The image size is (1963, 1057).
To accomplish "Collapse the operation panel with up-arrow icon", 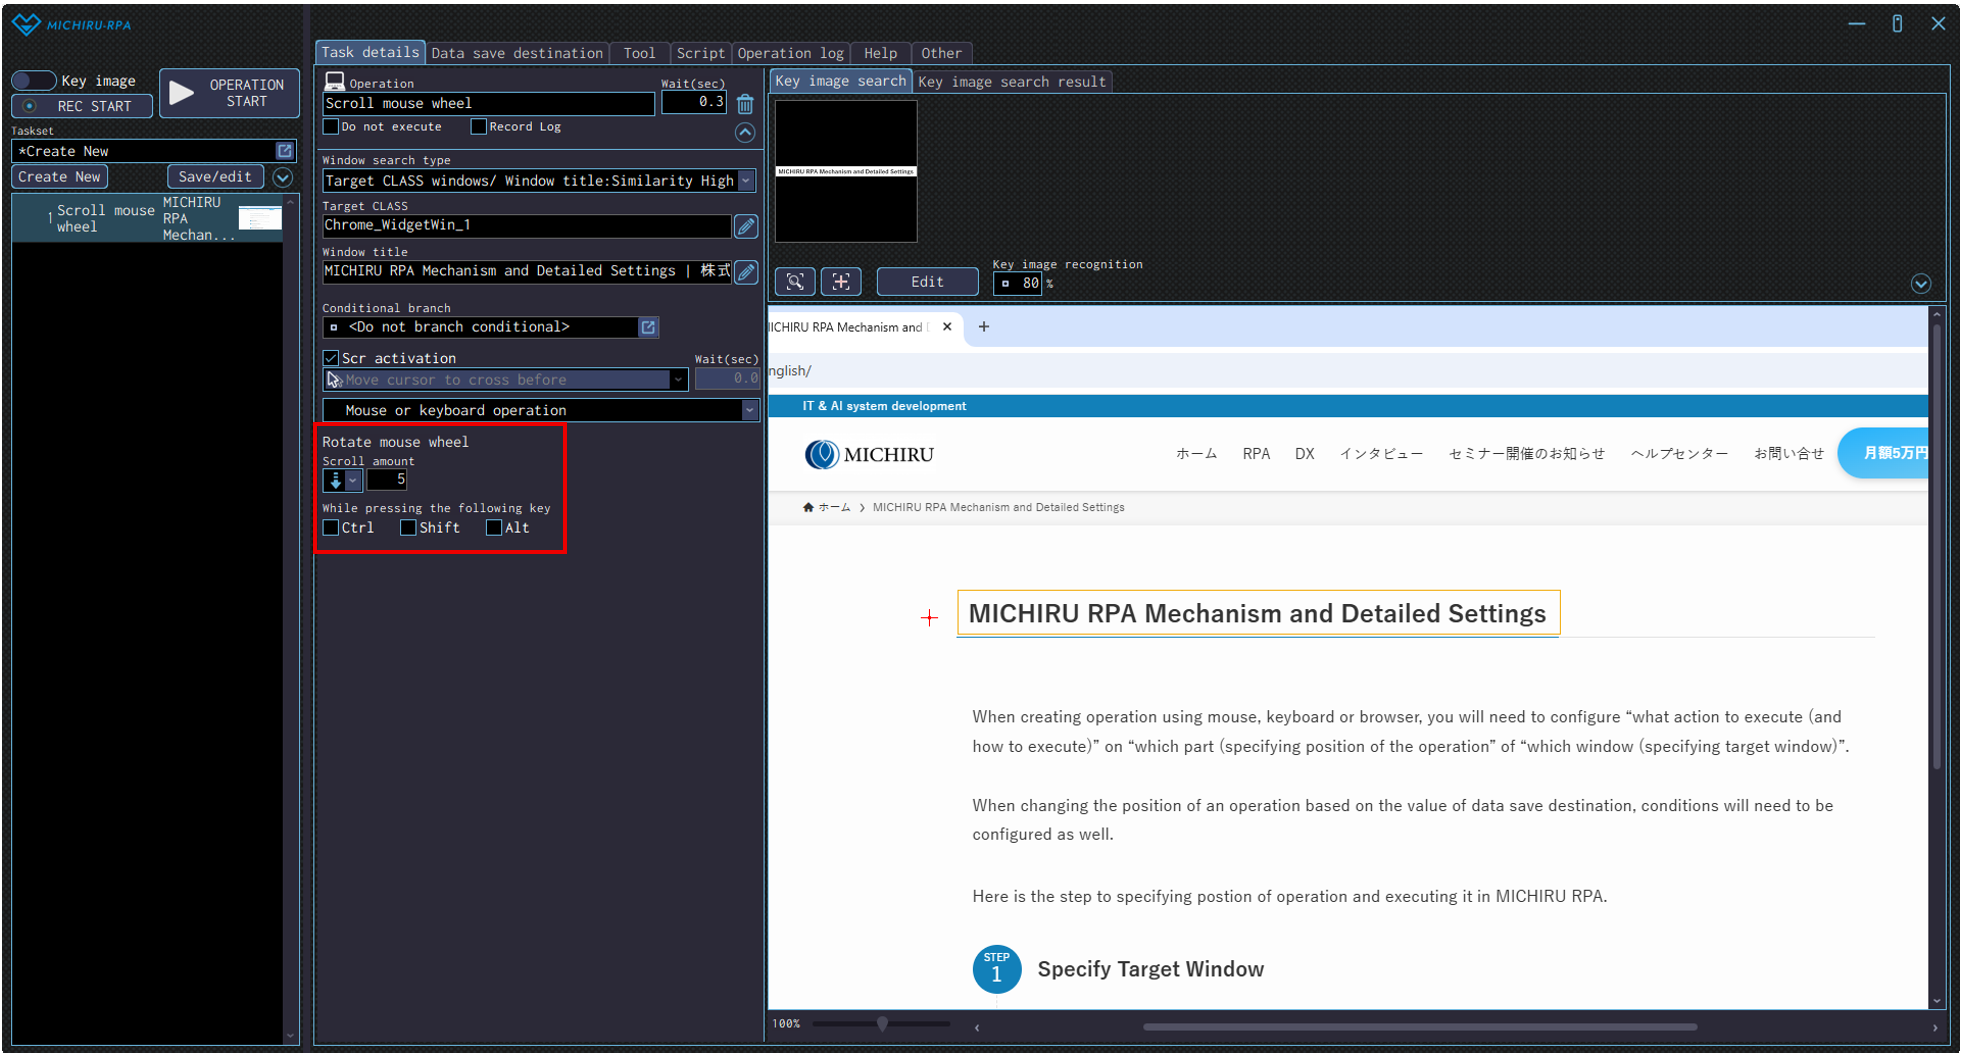I will pos(745,133).
